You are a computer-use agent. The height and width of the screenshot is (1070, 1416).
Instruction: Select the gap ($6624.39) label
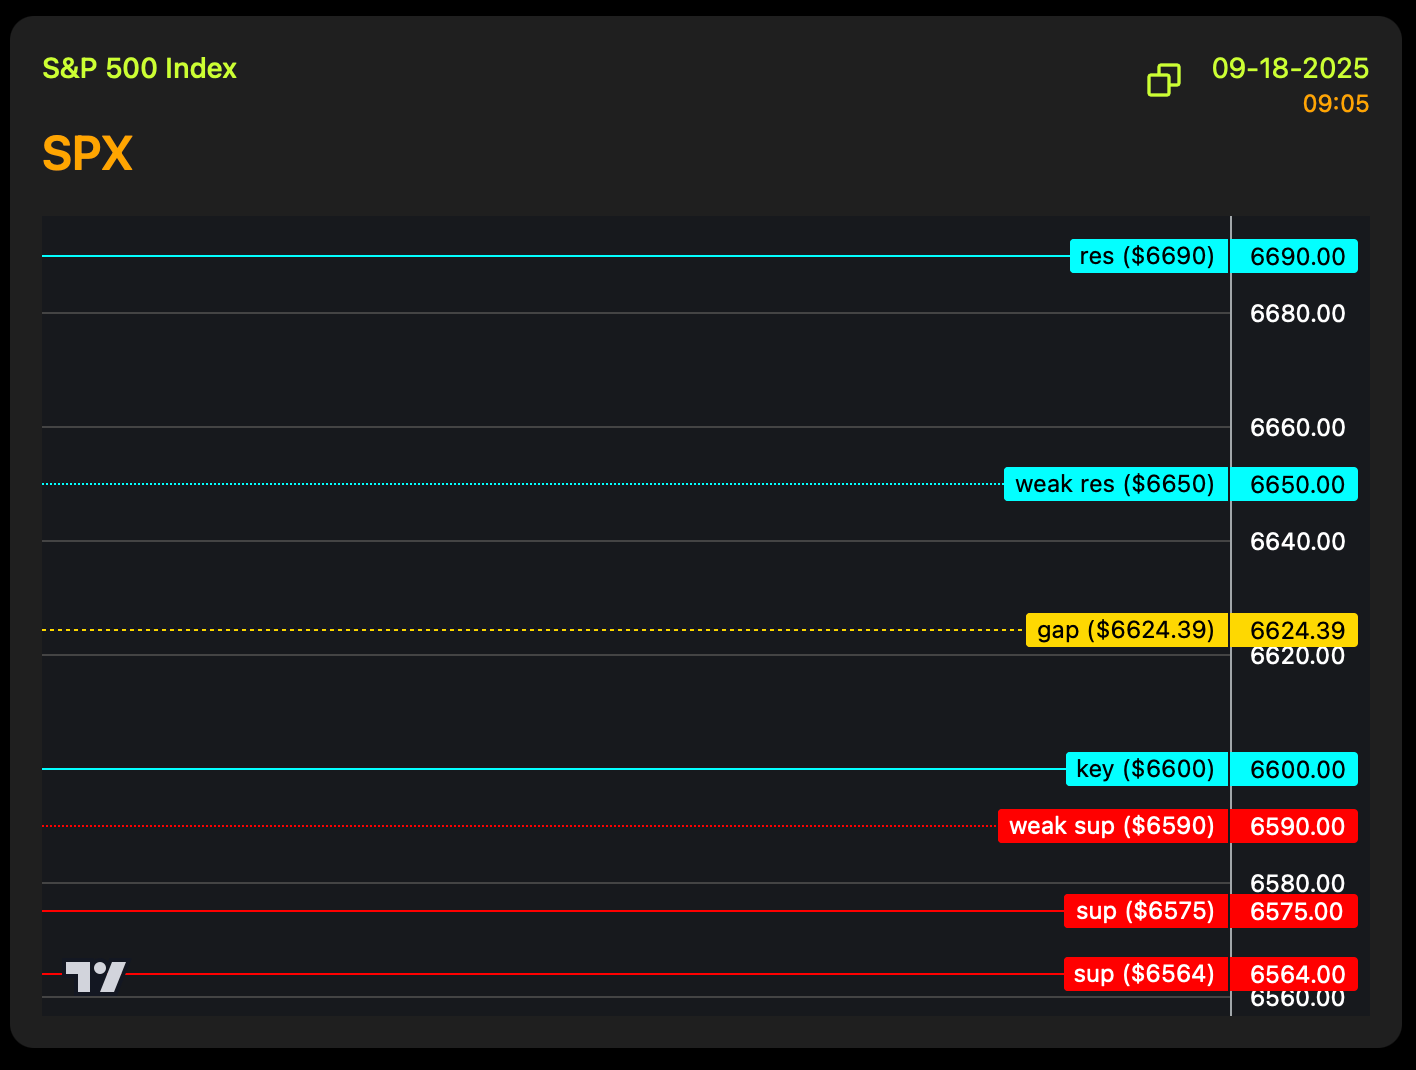(1127, 630)
